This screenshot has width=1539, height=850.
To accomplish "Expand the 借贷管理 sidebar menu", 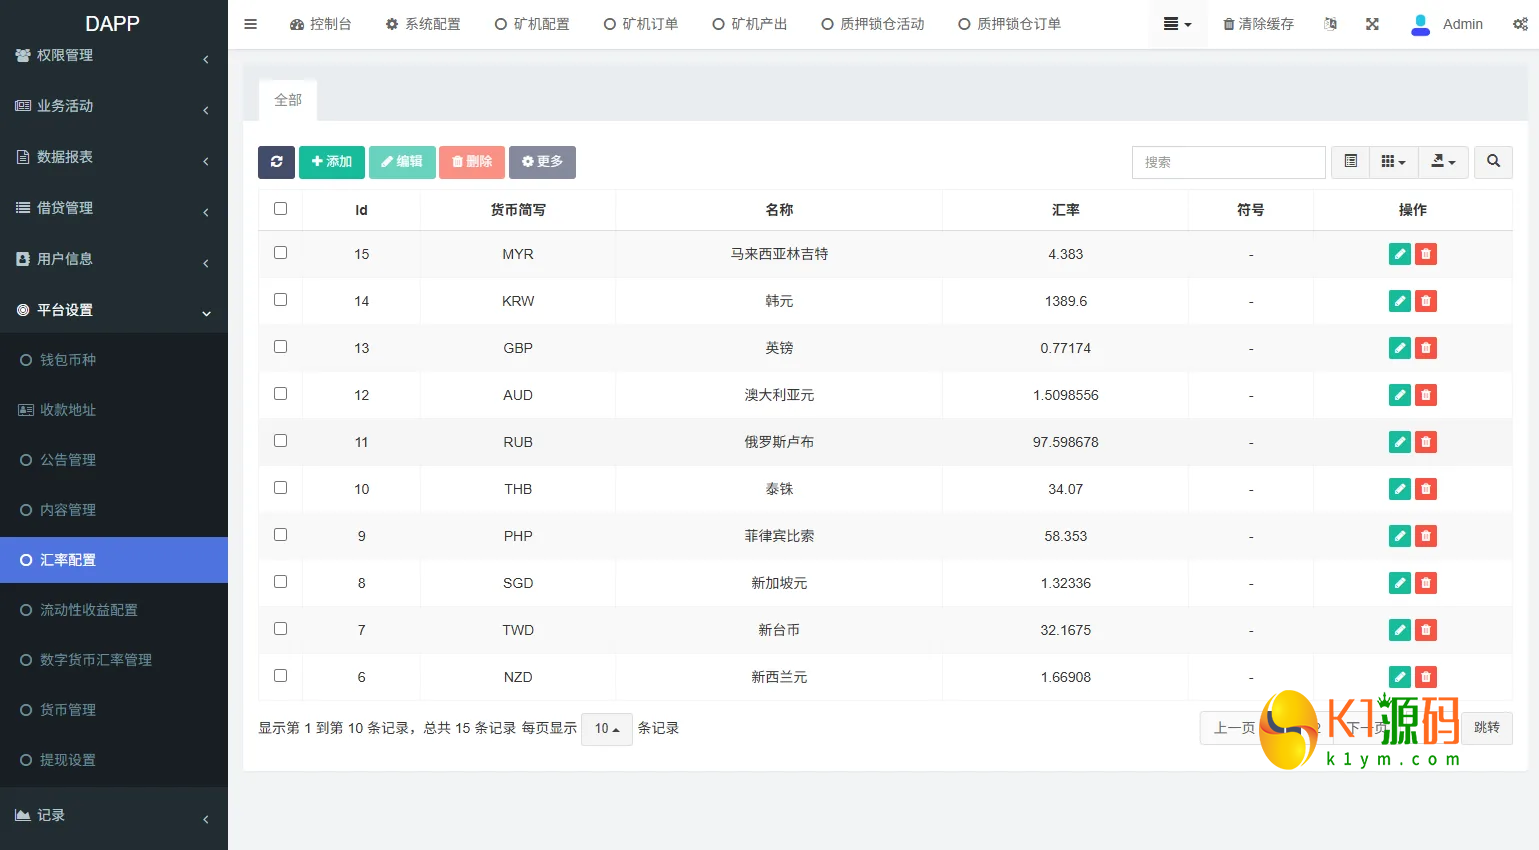I will click(114, 208).
